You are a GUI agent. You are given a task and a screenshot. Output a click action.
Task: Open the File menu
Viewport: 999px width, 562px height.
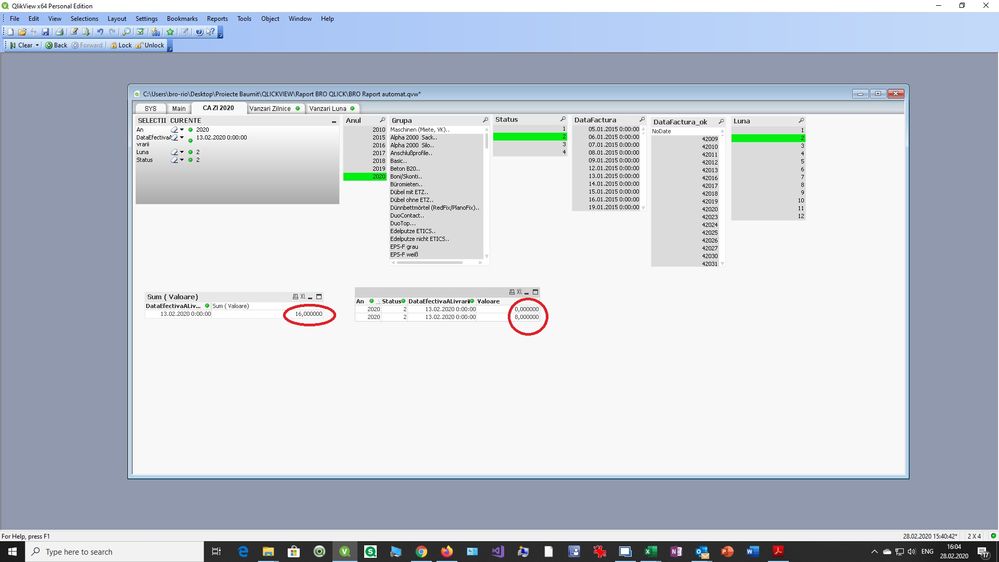pos(14,18)
